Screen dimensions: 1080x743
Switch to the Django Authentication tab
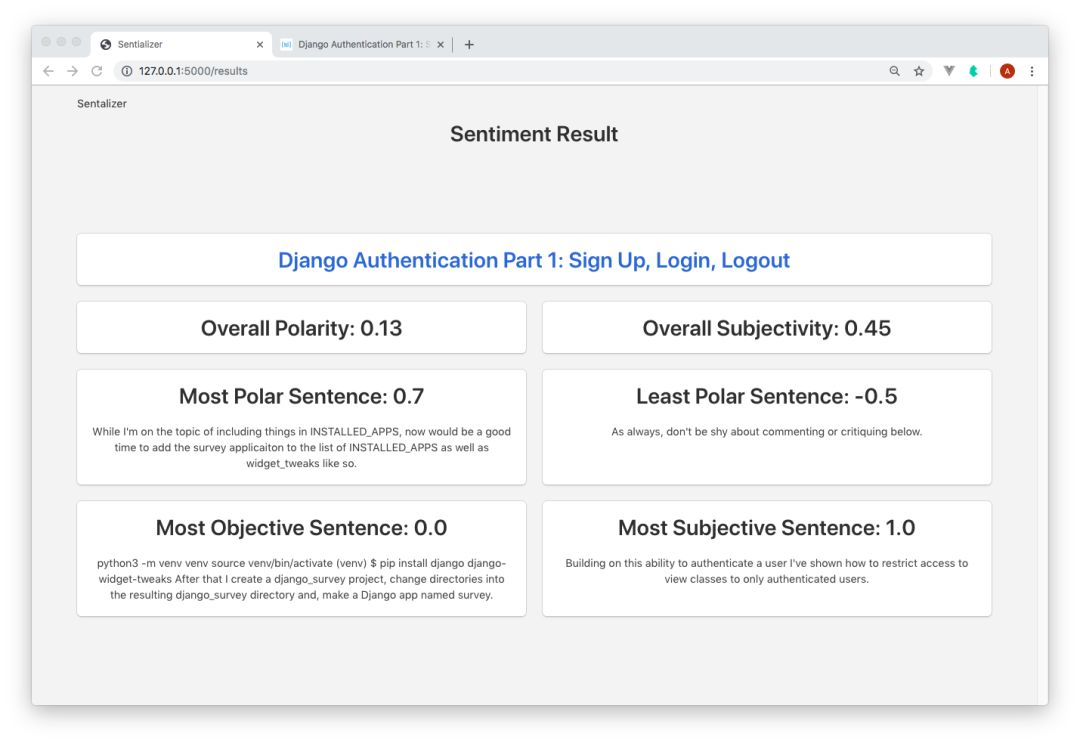coord(360,44)
